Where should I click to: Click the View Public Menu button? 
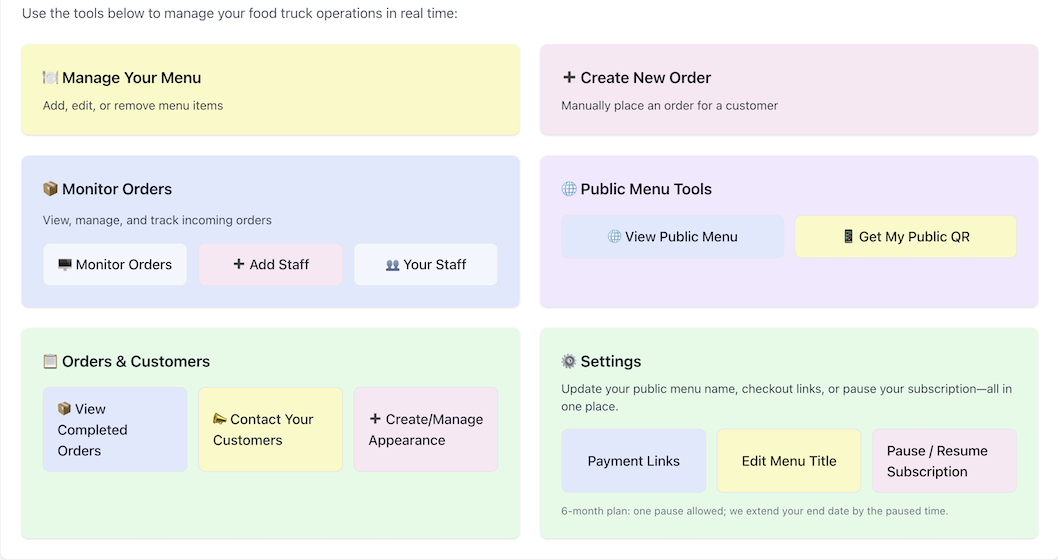click(x=673, y=237)
